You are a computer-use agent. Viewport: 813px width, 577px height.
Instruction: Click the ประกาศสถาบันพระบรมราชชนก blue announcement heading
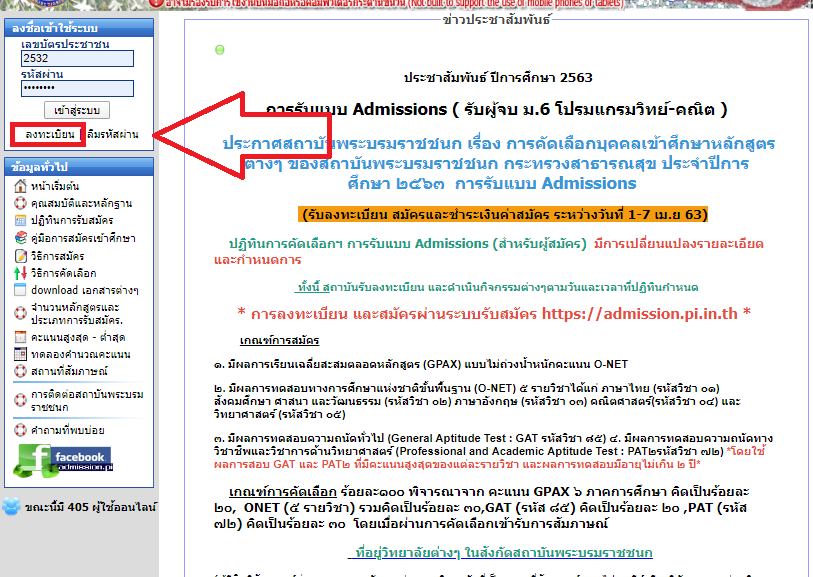point(499,163)
